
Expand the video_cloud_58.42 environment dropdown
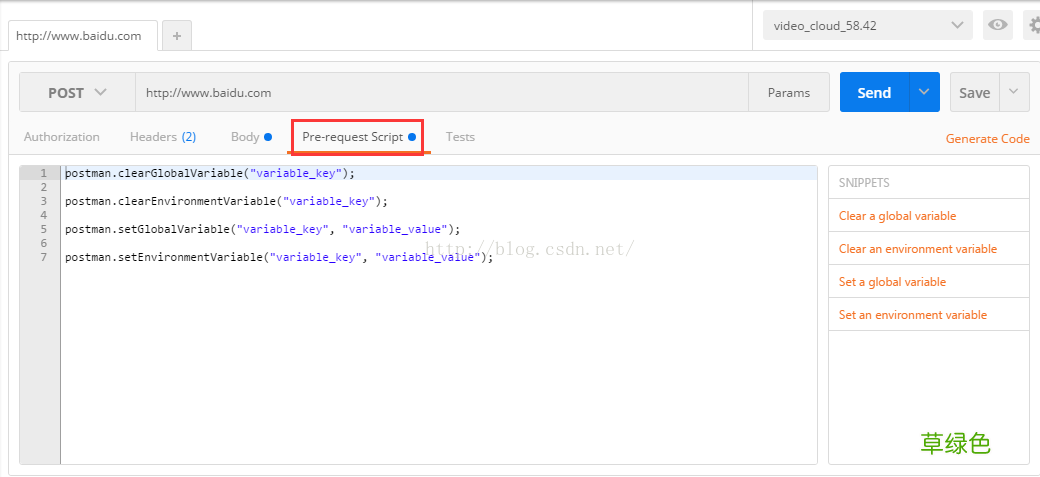pos(868,25)
